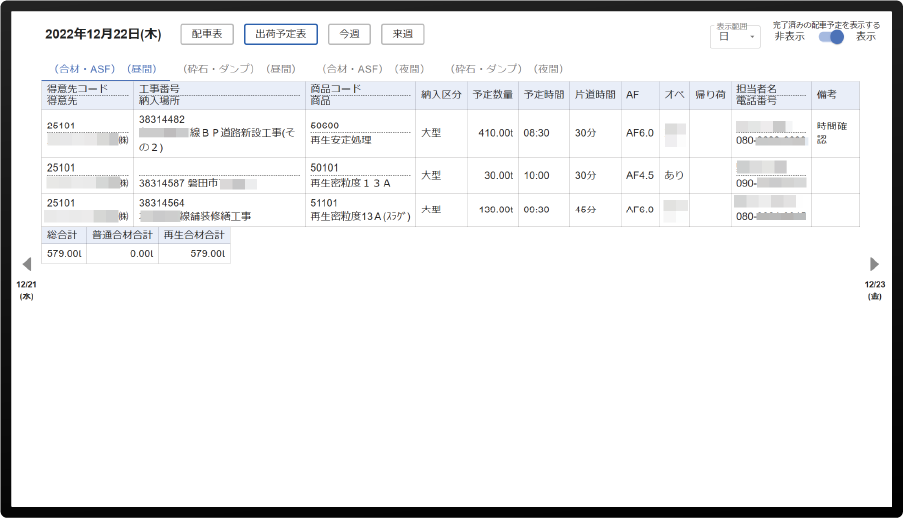Click the 予定数量 column header
Screen dimensions: 903x518
click(492, 94)
